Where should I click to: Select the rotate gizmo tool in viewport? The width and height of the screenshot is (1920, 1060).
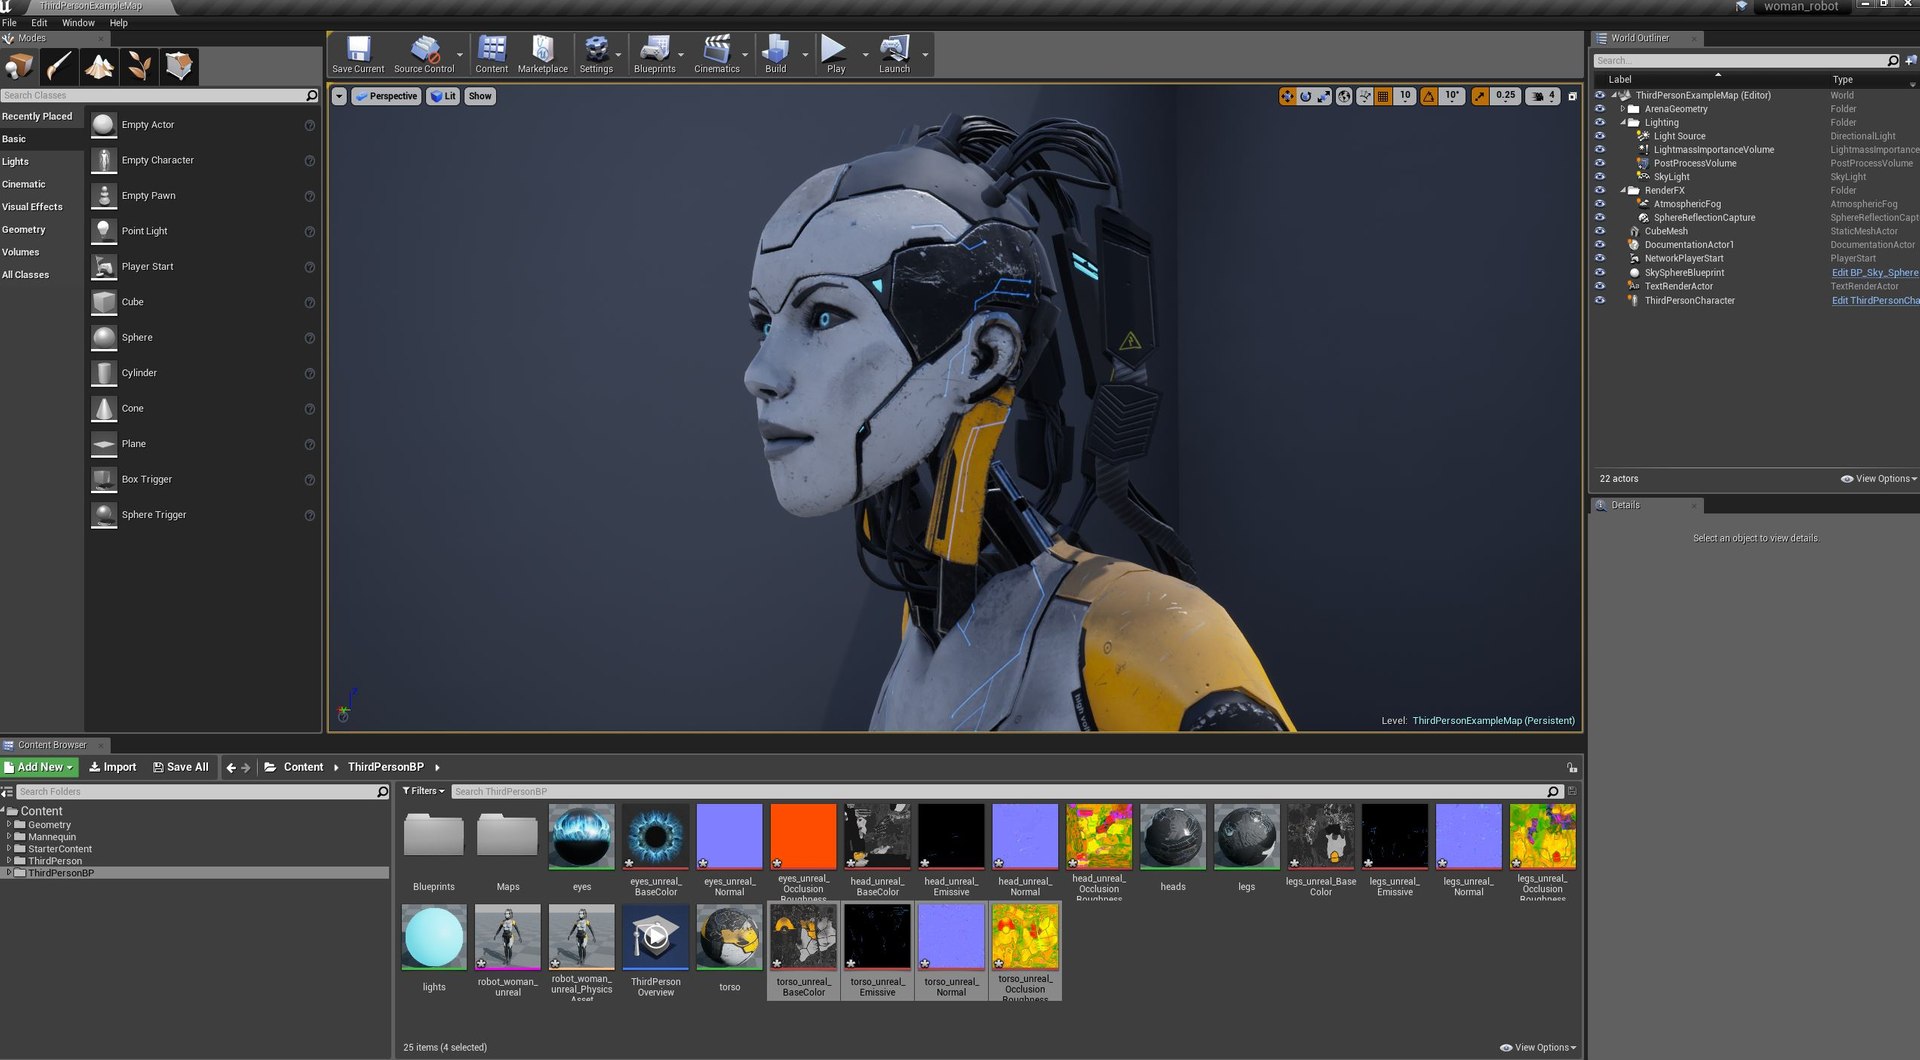click(1305, 96)
